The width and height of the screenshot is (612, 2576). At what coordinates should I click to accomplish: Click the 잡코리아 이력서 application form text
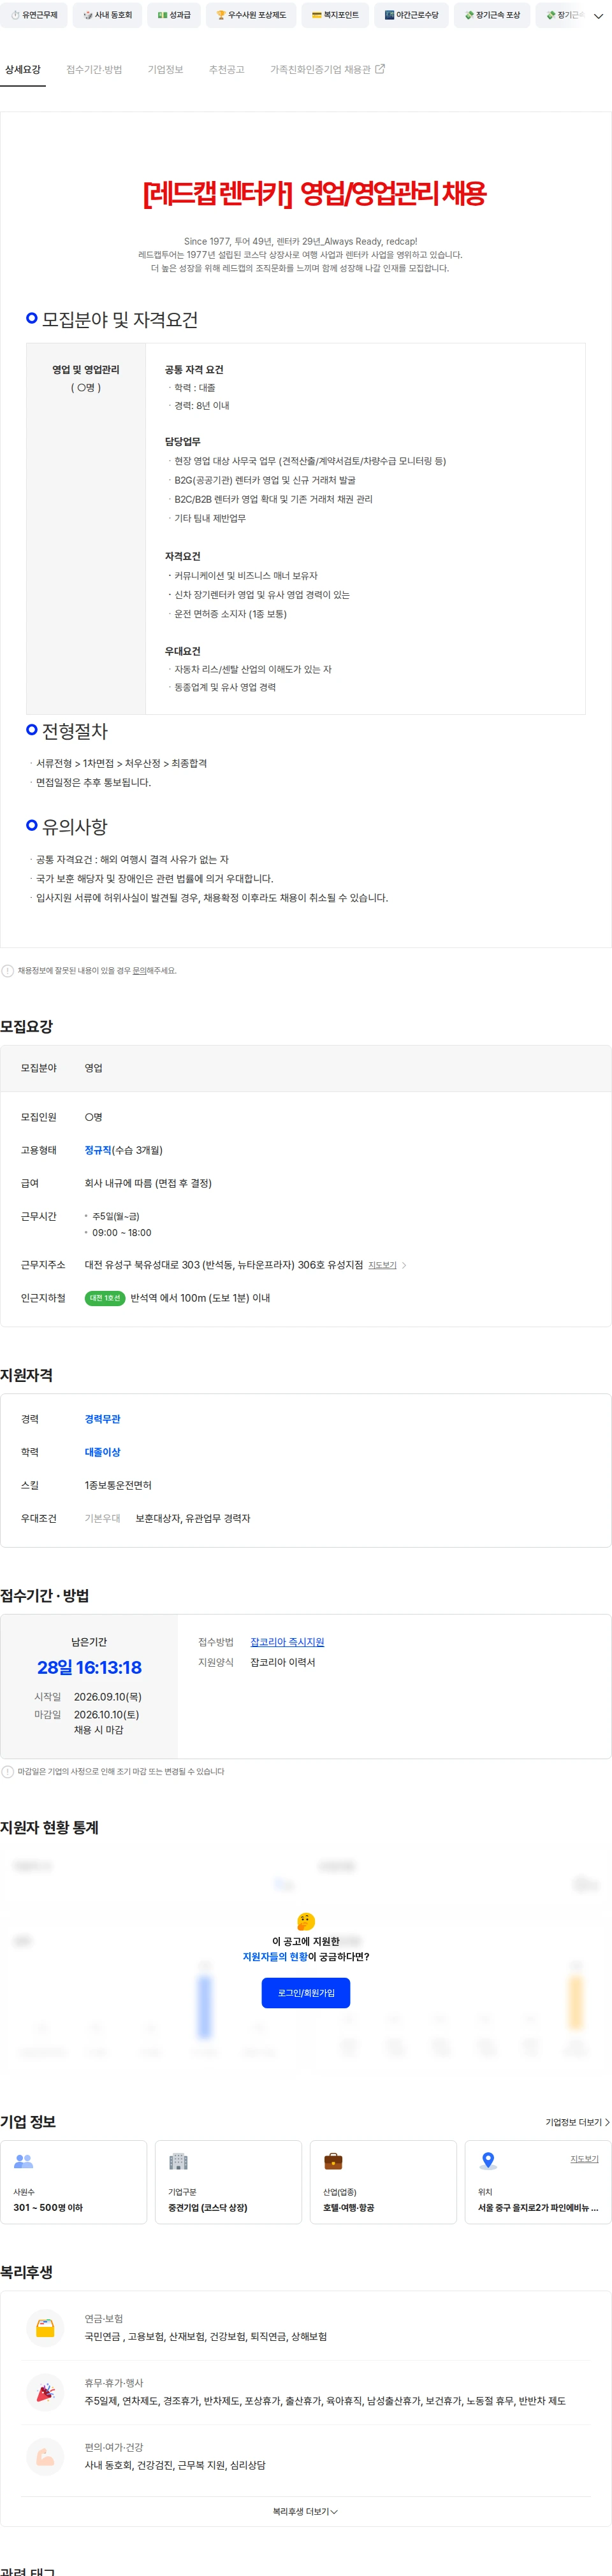tap(282, 1662)
